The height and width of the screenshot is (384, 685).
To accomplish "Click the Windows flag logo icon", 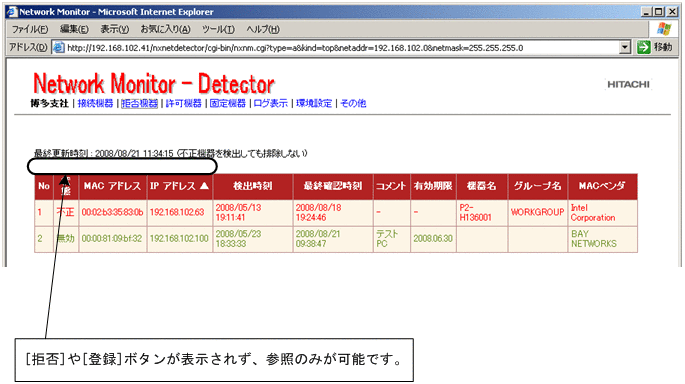I will pos(664,29).
